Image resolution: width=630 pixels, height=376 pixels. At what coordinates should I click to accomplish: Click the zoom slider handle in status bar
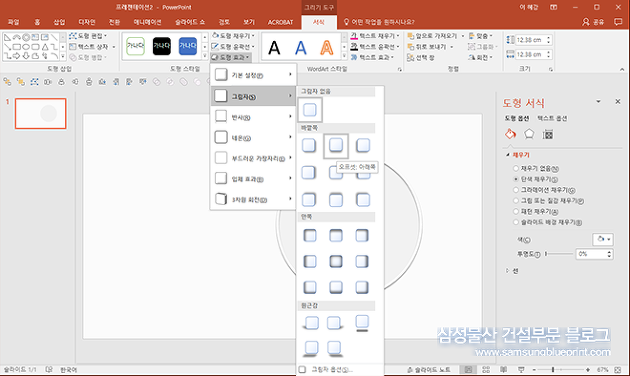(x=553, y=370)
